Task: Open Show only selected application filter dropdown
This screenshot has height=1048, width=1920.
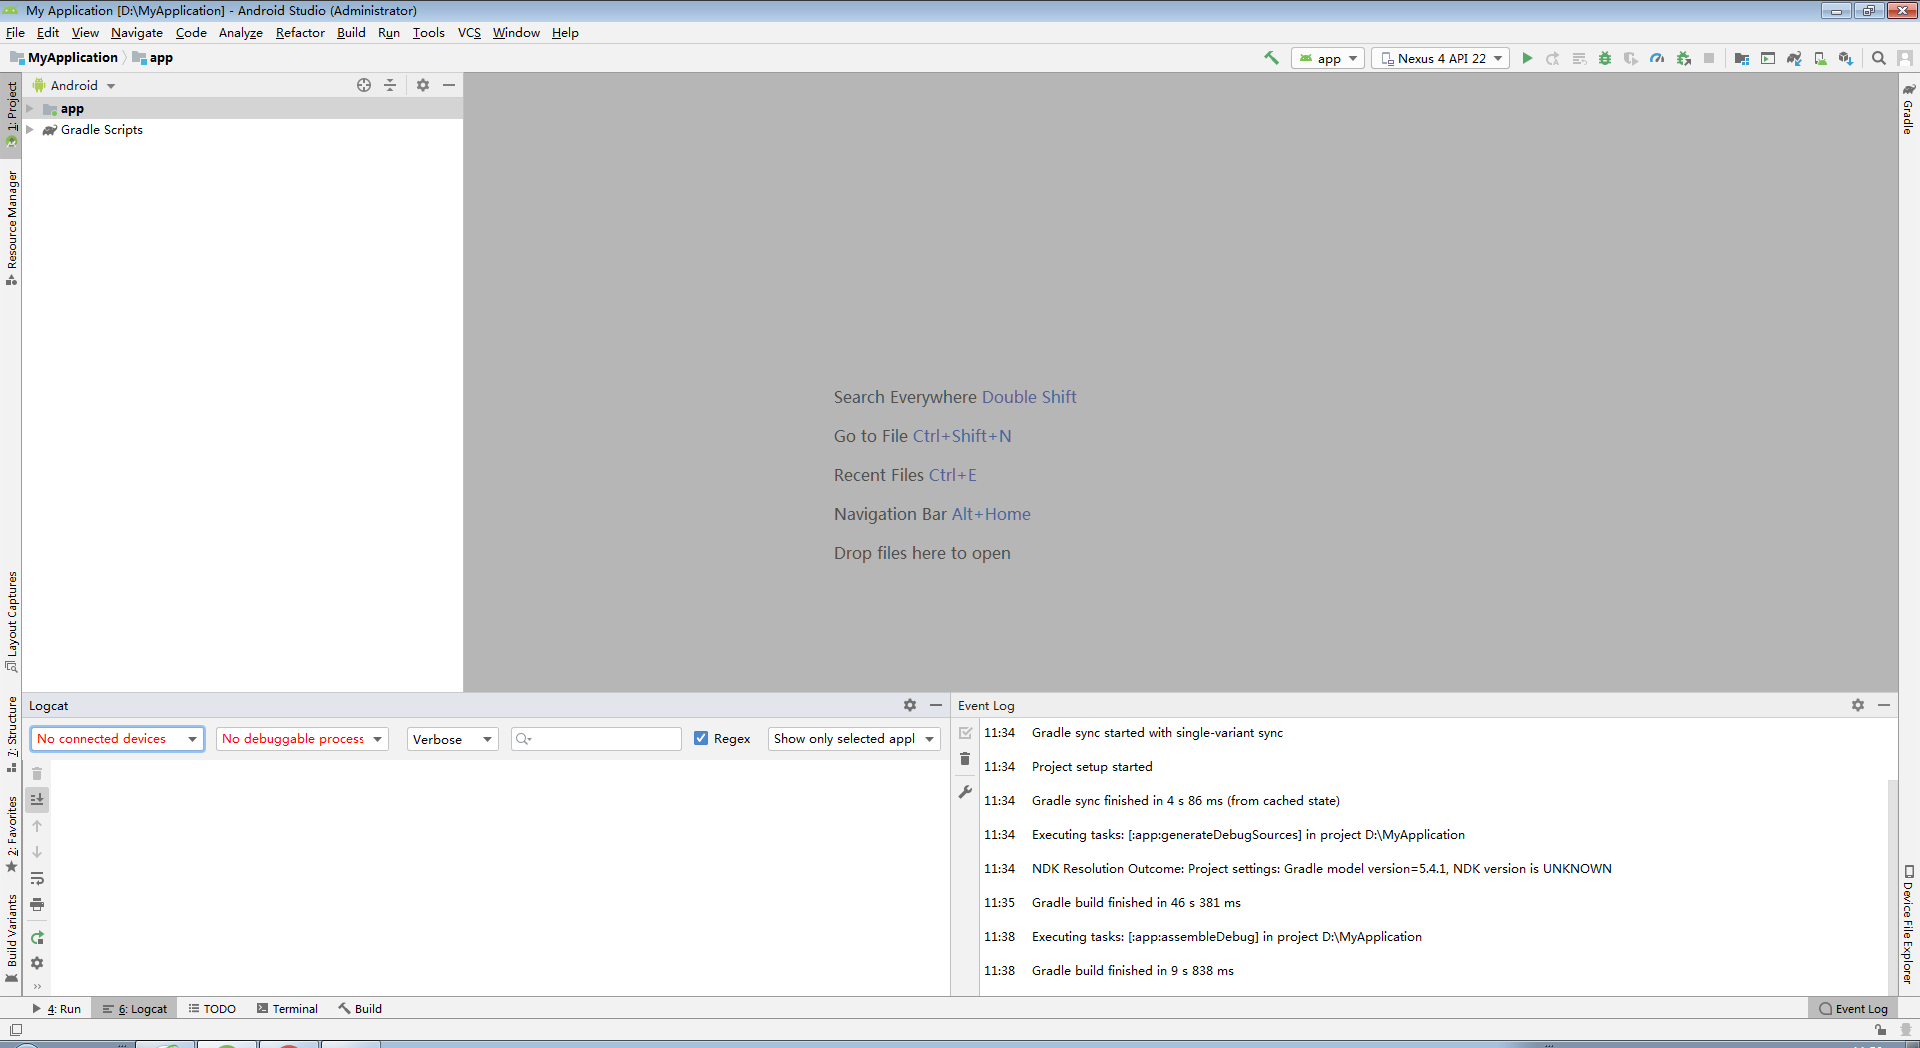Action: point(854,739)
